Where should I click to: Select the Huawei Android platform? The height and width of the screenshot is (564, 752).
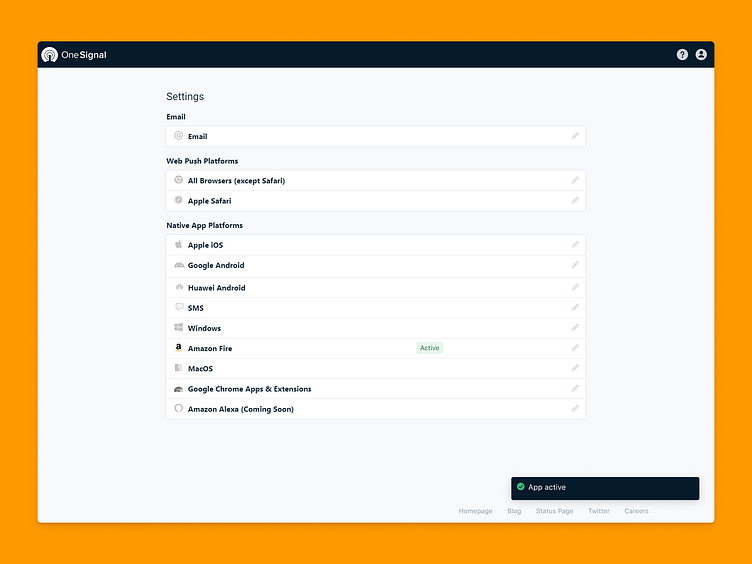tap(376, 287)
